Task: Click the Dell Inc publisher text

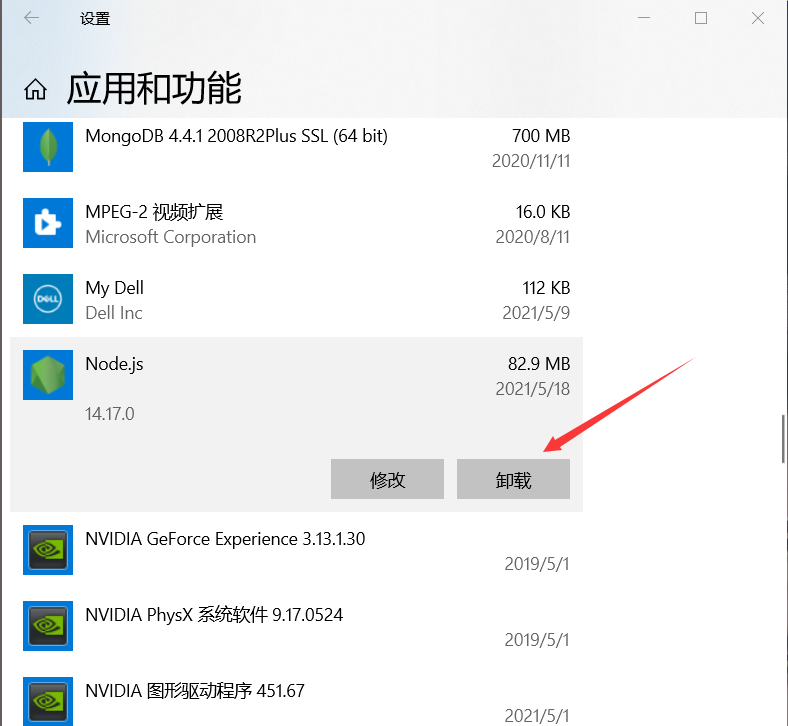Action: coord(114,313)
